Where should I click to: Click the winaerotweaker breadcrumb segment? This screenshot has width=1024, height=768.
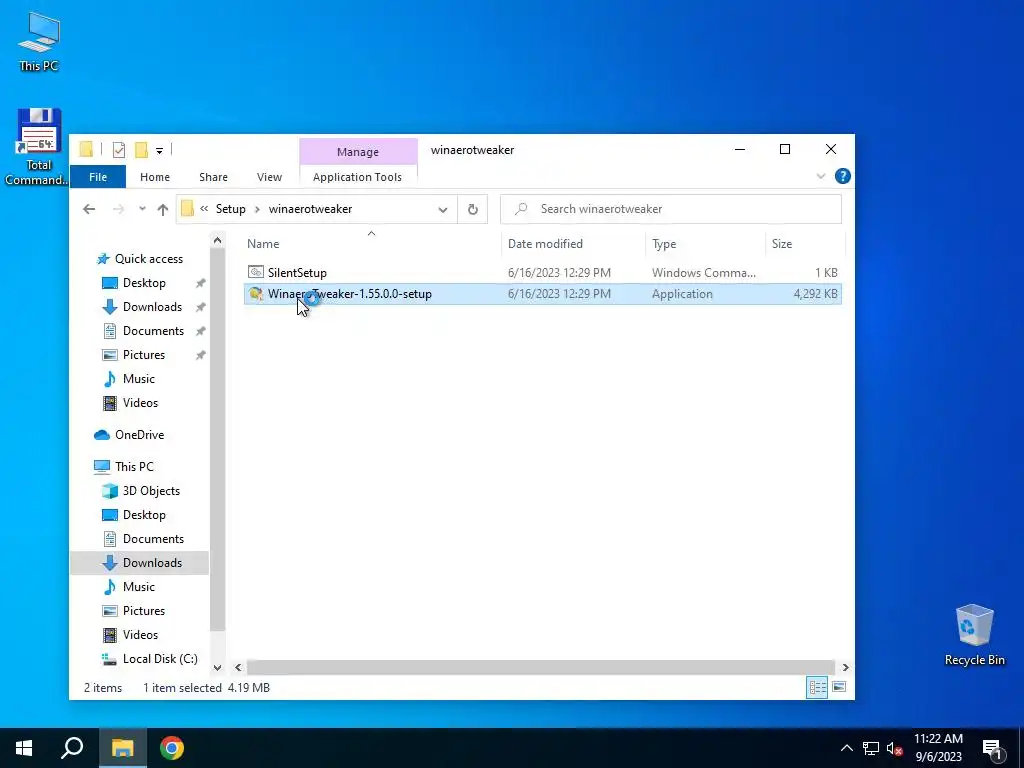point(310,209)
